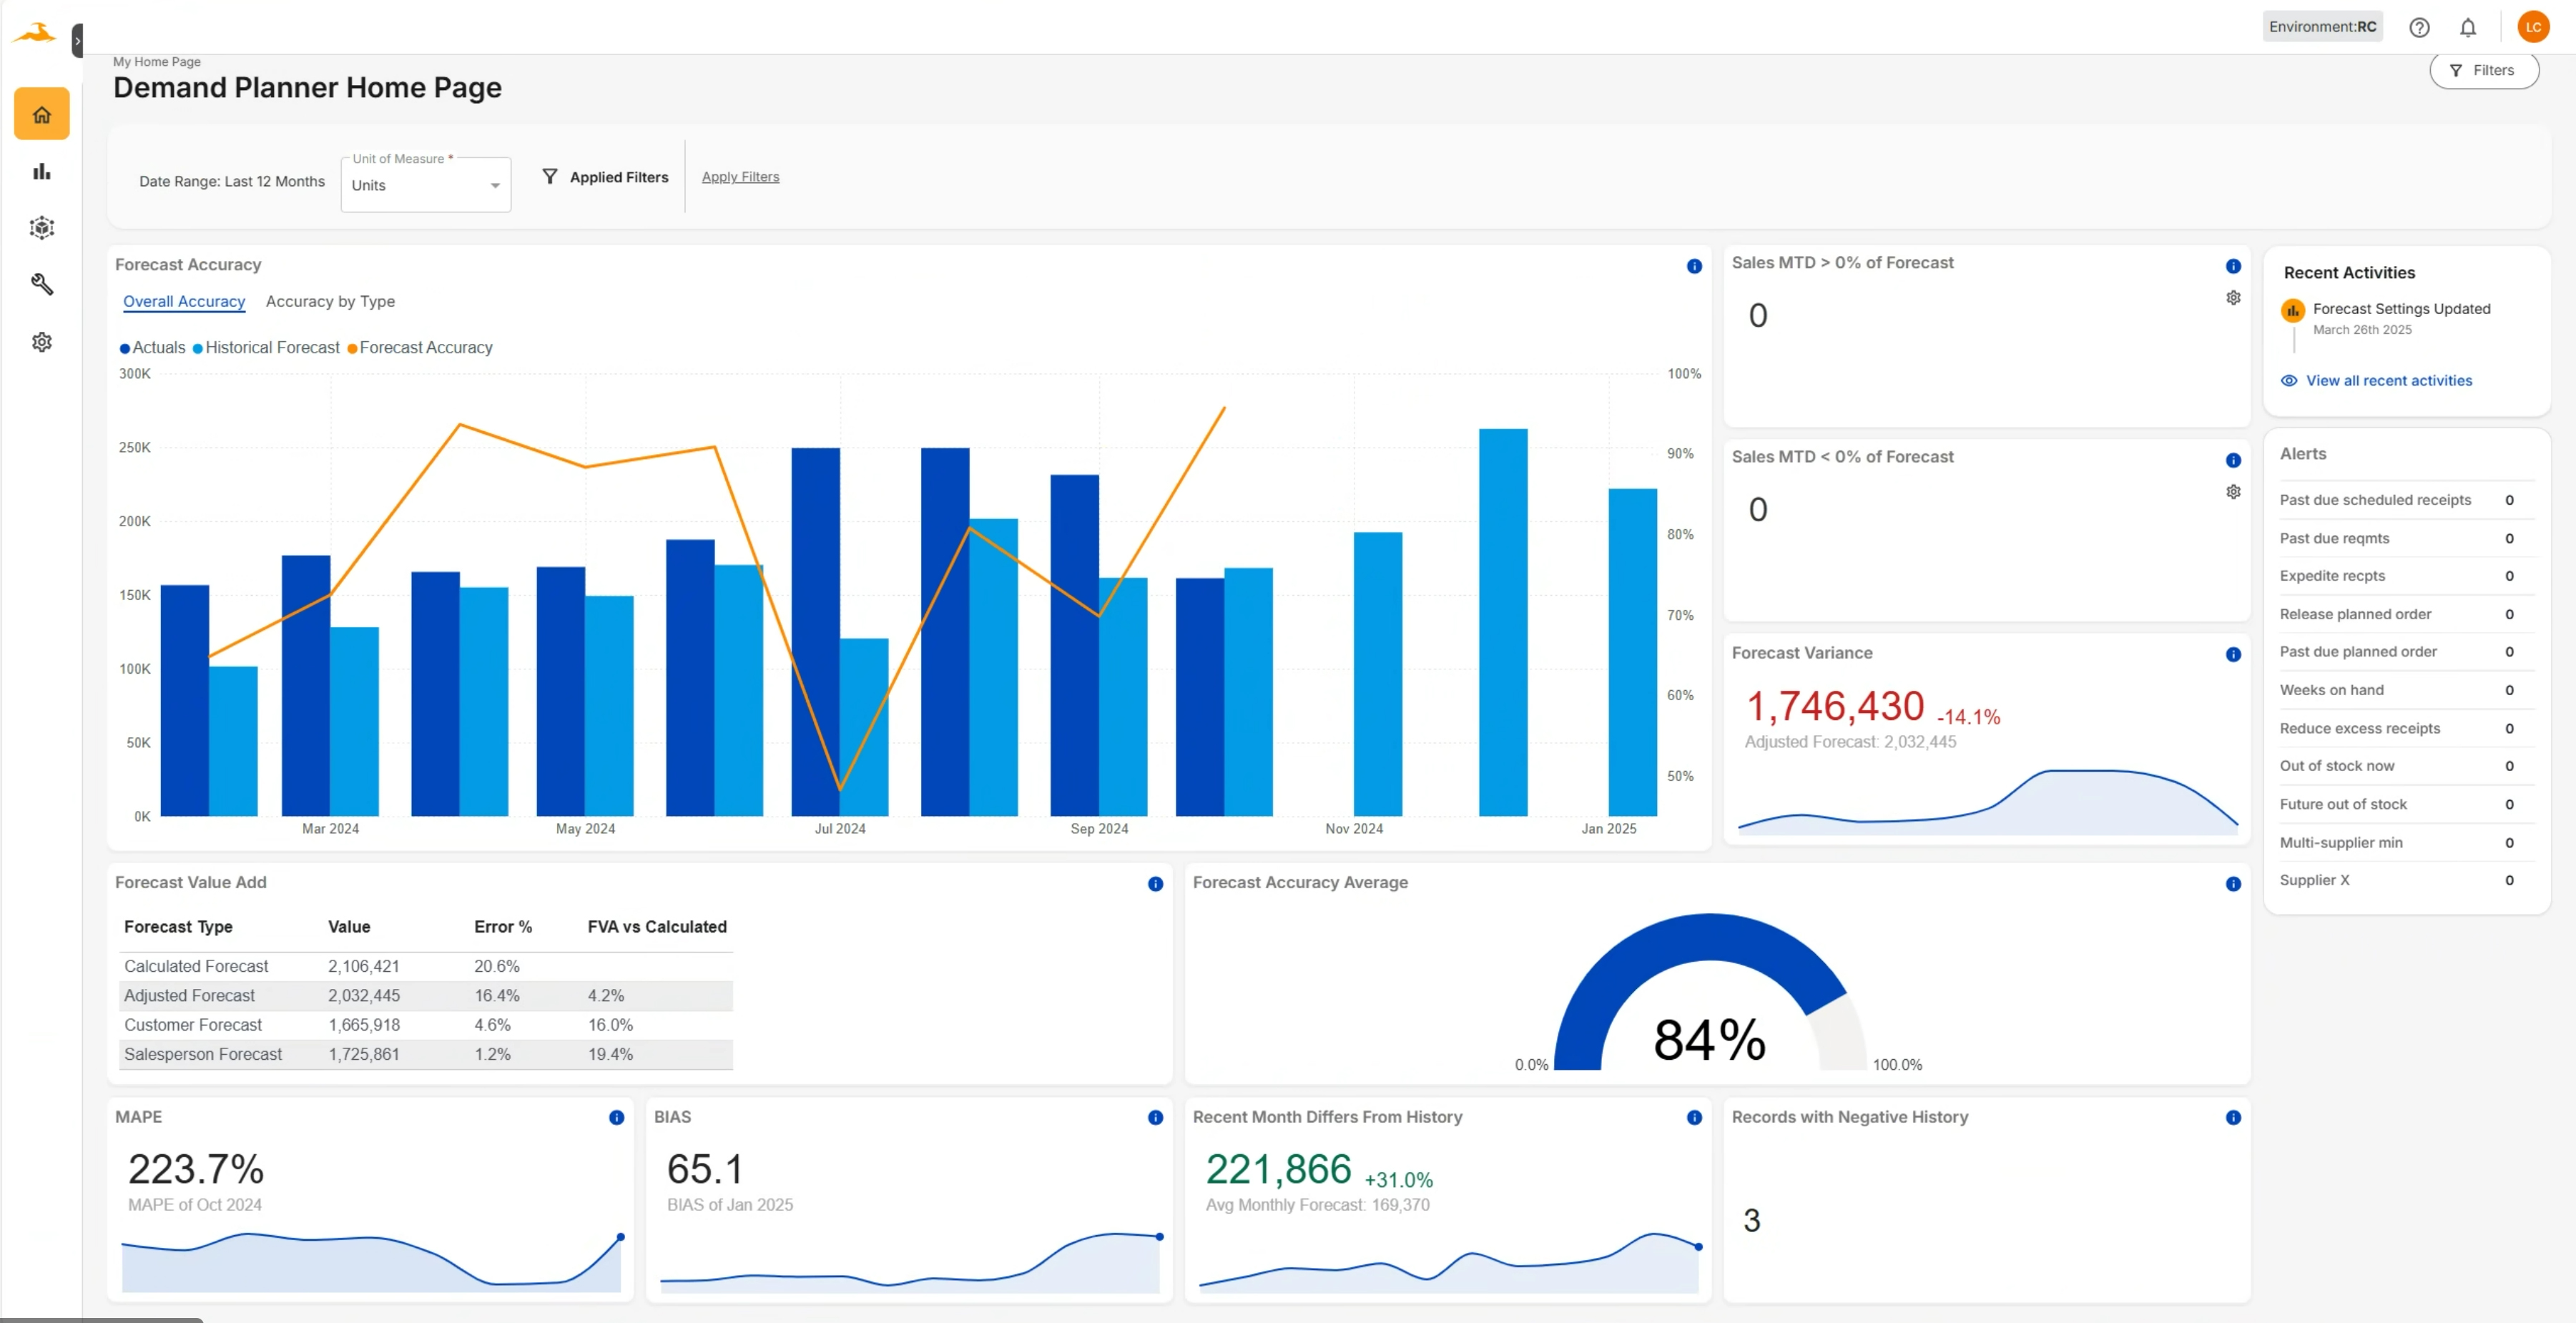Click the Filters button at top right
The width and height of the screenshot is (2576, 1323).
(2483, 70)
